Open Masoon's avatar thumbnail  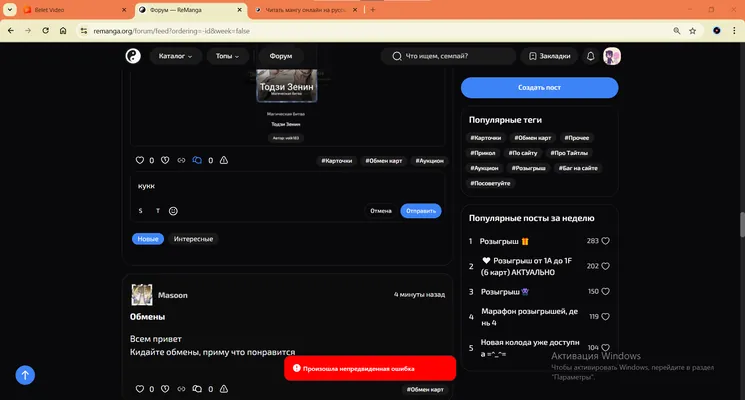pos(142,295)
